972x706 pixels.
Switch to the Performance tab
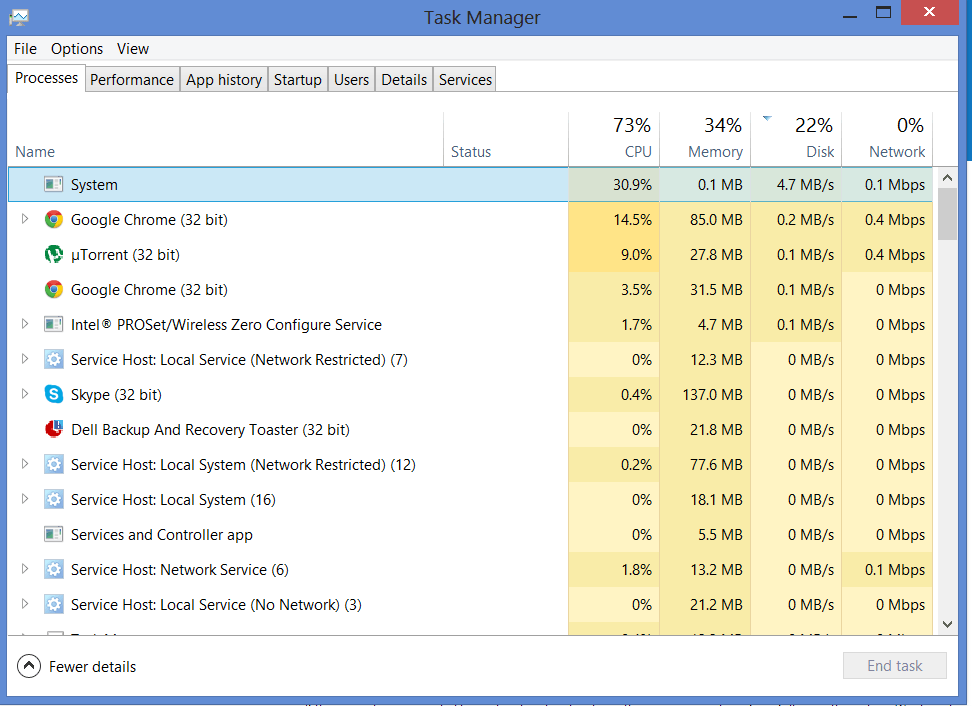click(132, 79)
